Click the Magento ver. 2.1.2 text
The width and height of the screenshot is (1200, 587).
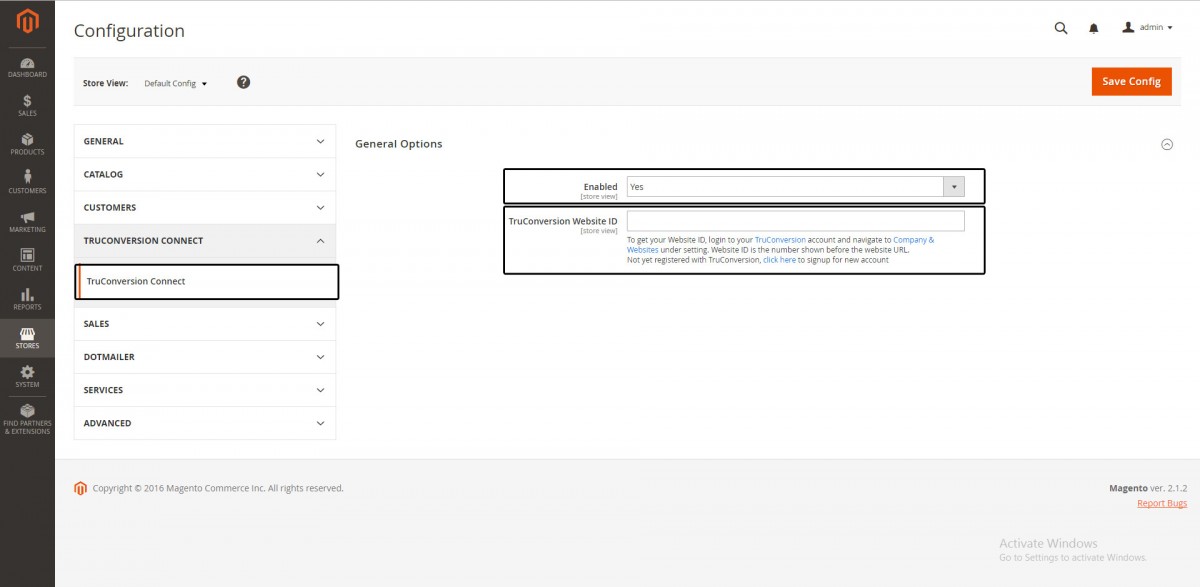click(x=1148, y=488)
